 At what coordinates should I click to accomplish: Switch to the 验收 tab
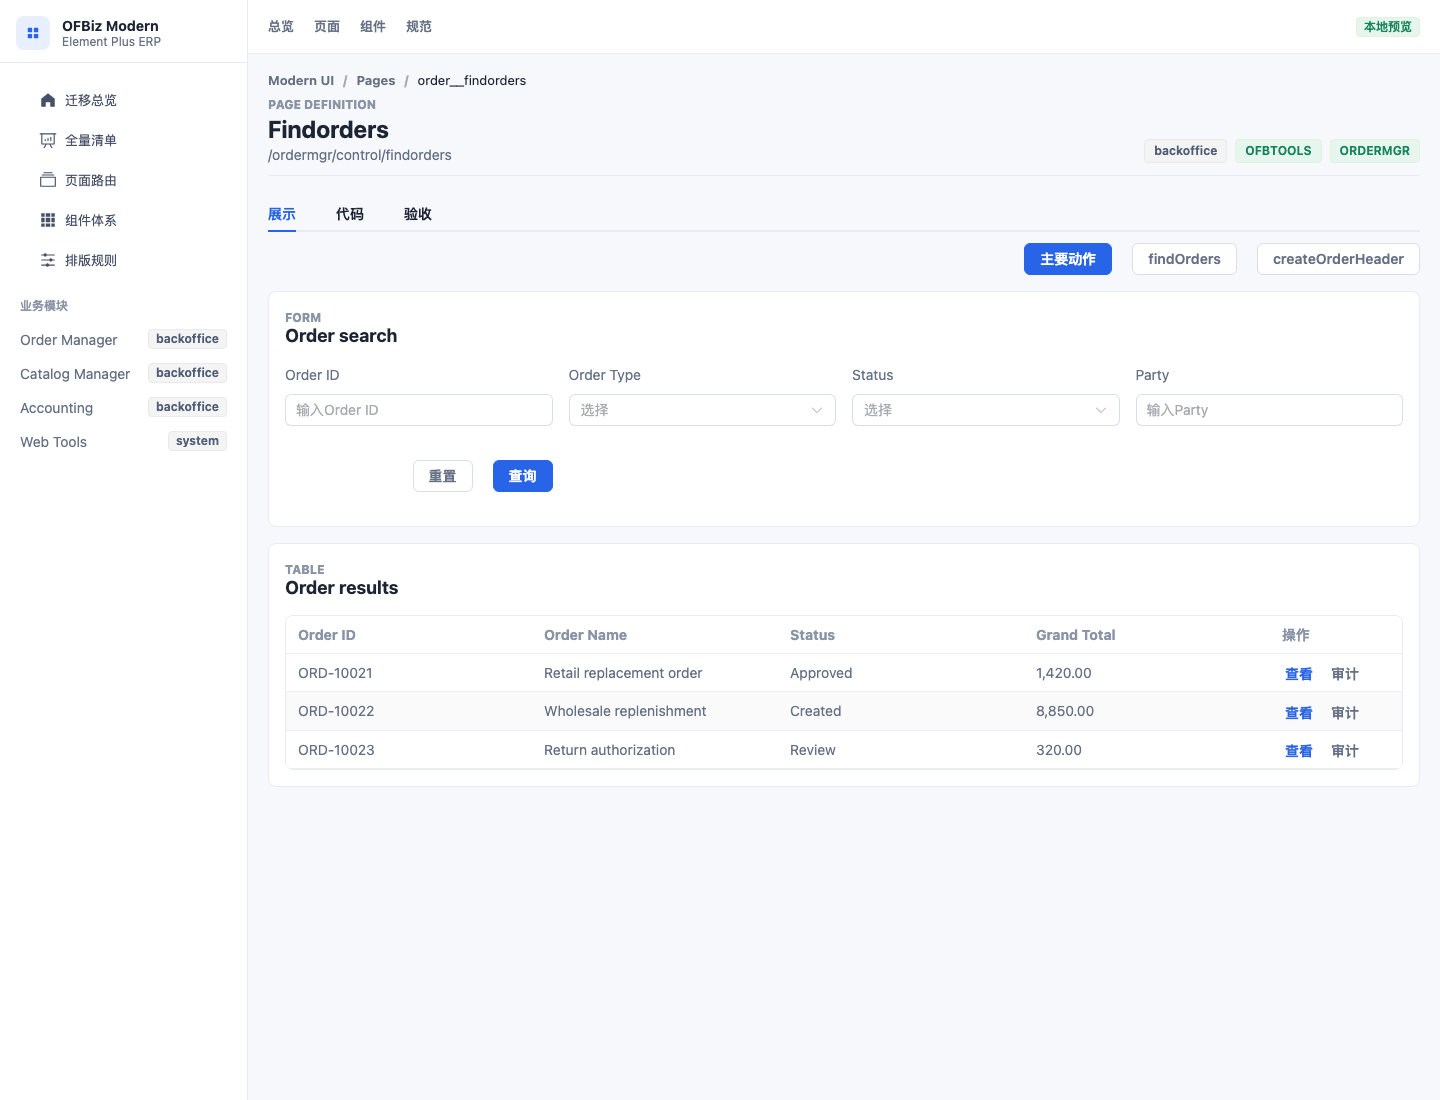click(x=418, y=214)
